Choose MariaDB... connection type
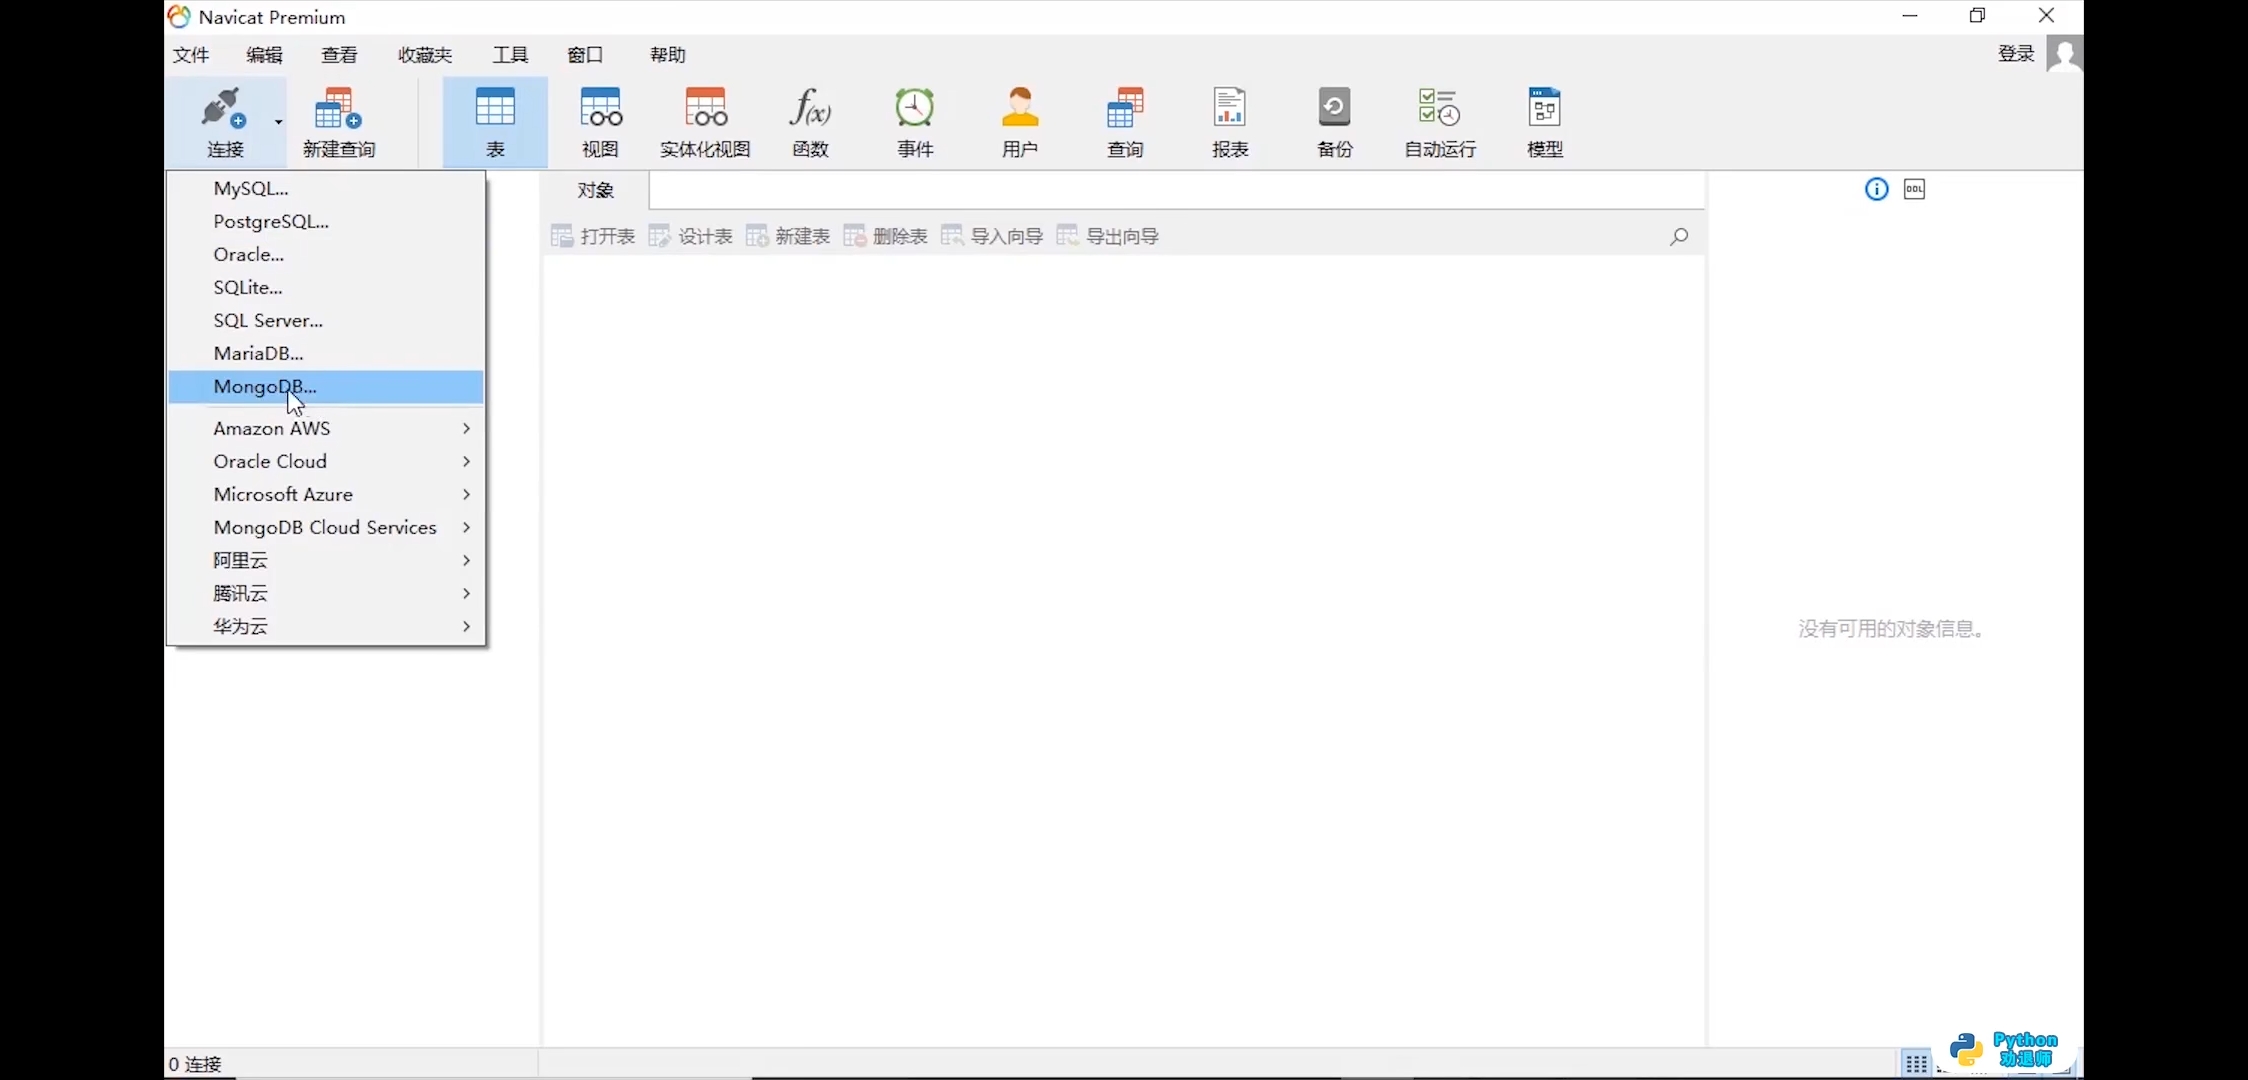The width and height of the screenshot is (2248, 1080). 326,353
